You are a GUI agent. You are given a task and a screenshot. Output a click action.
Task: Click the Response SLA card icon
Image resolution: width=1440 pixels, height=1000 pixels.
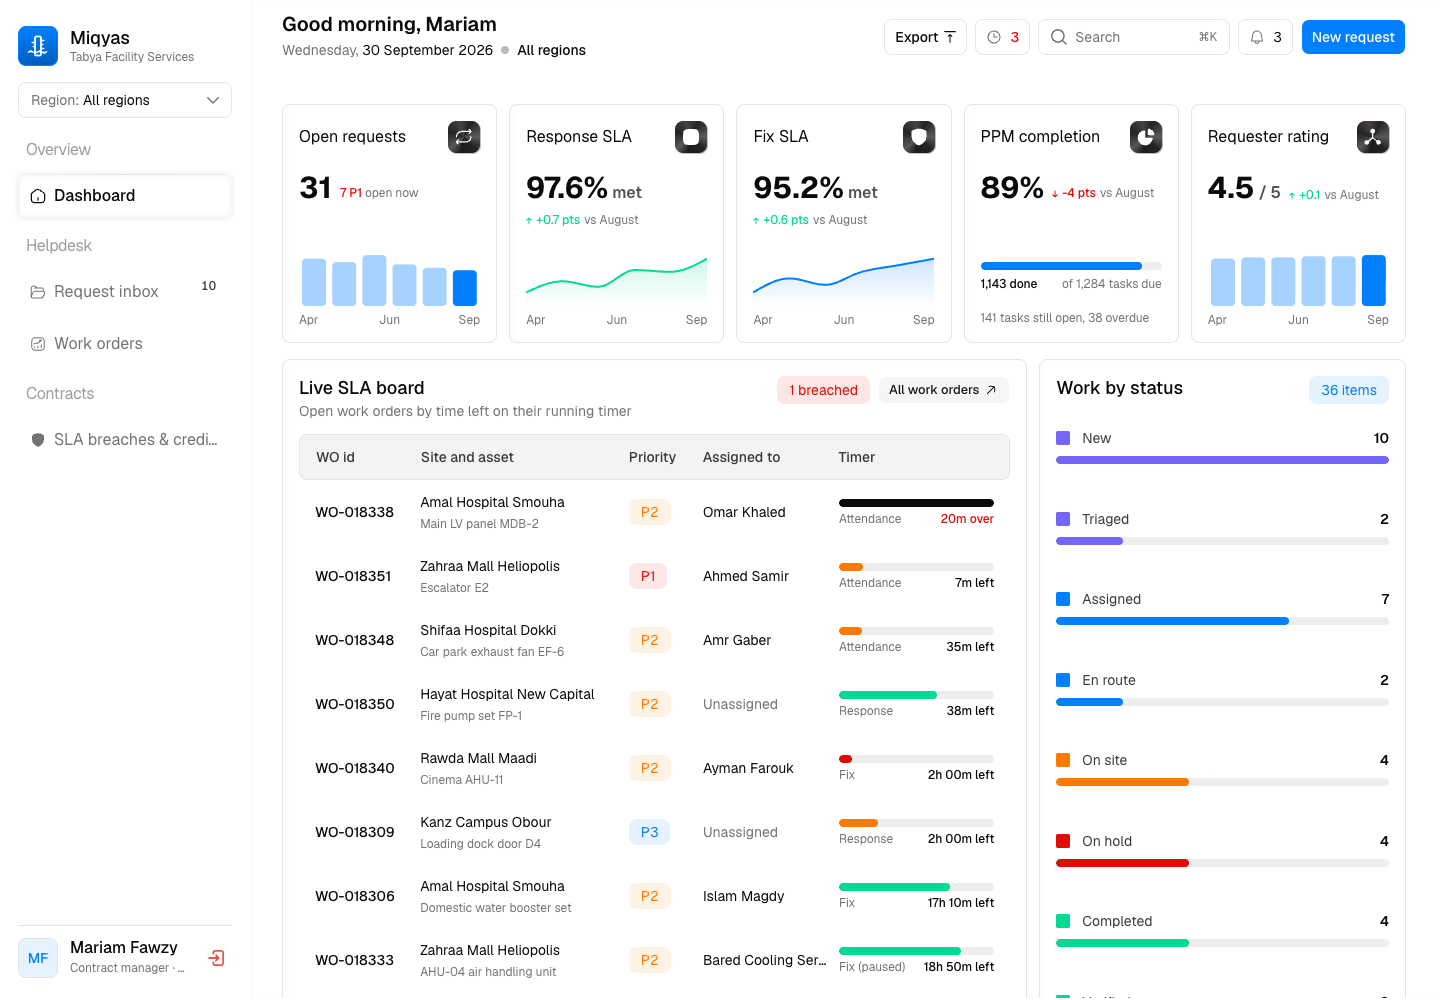tap(691, 137)
